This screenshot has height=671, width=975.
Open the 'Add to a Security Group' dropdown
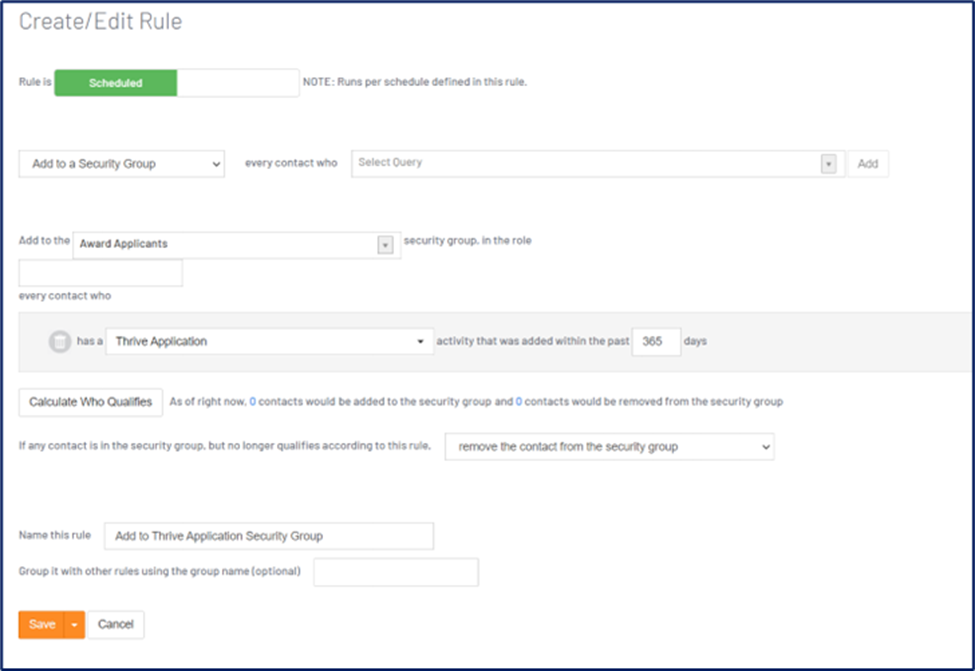(x=122, y=164)
